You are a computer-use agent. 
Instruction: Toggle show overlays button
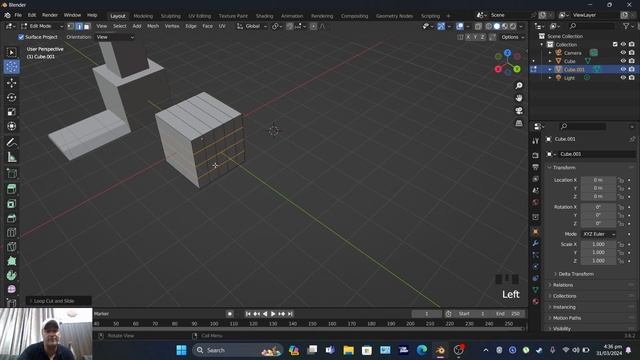pyautogui.click(x=460, y=26)
